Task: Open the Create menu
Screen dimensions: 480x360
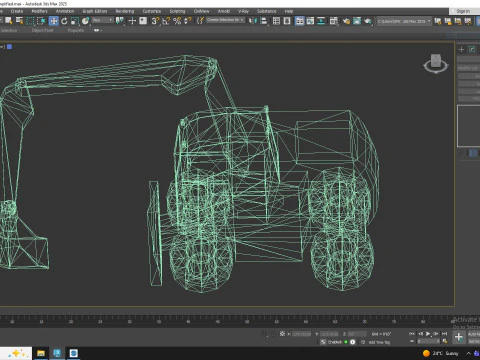Action: click(17, 11)
